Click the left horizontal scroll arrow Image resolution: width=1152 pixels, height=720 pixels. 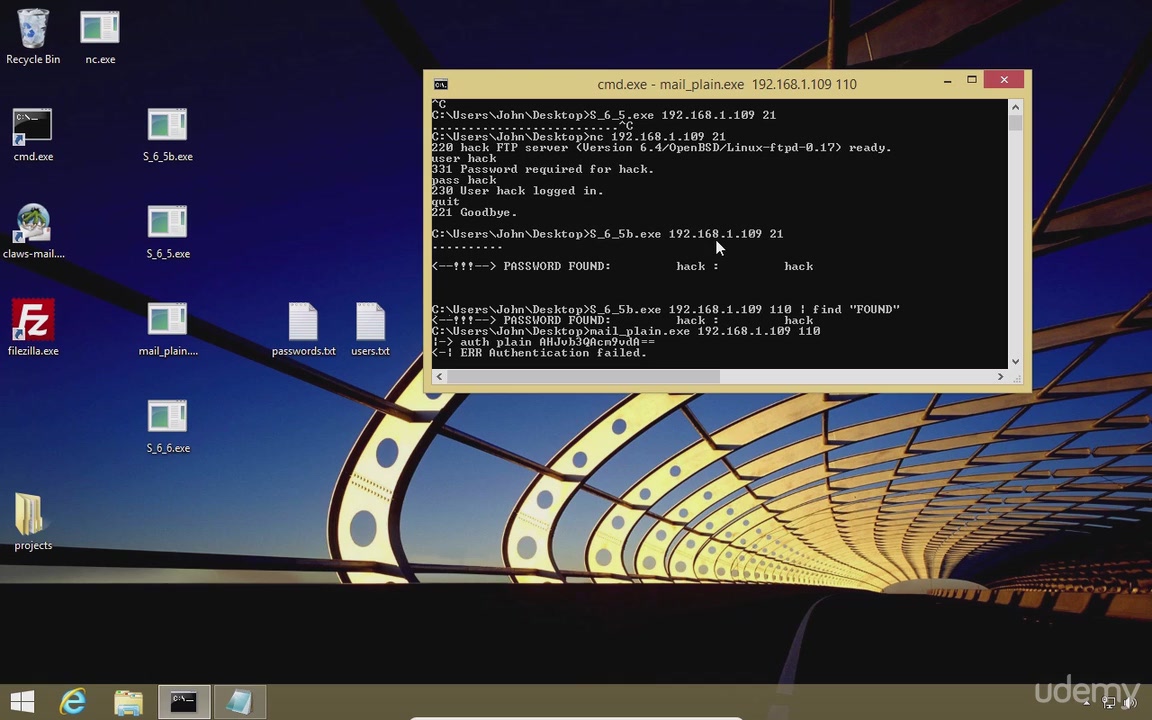439,376
